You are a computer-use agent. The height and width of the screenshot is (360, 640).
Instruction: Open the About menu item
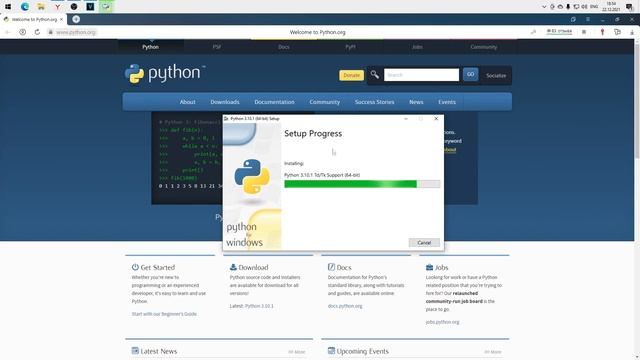187,102
